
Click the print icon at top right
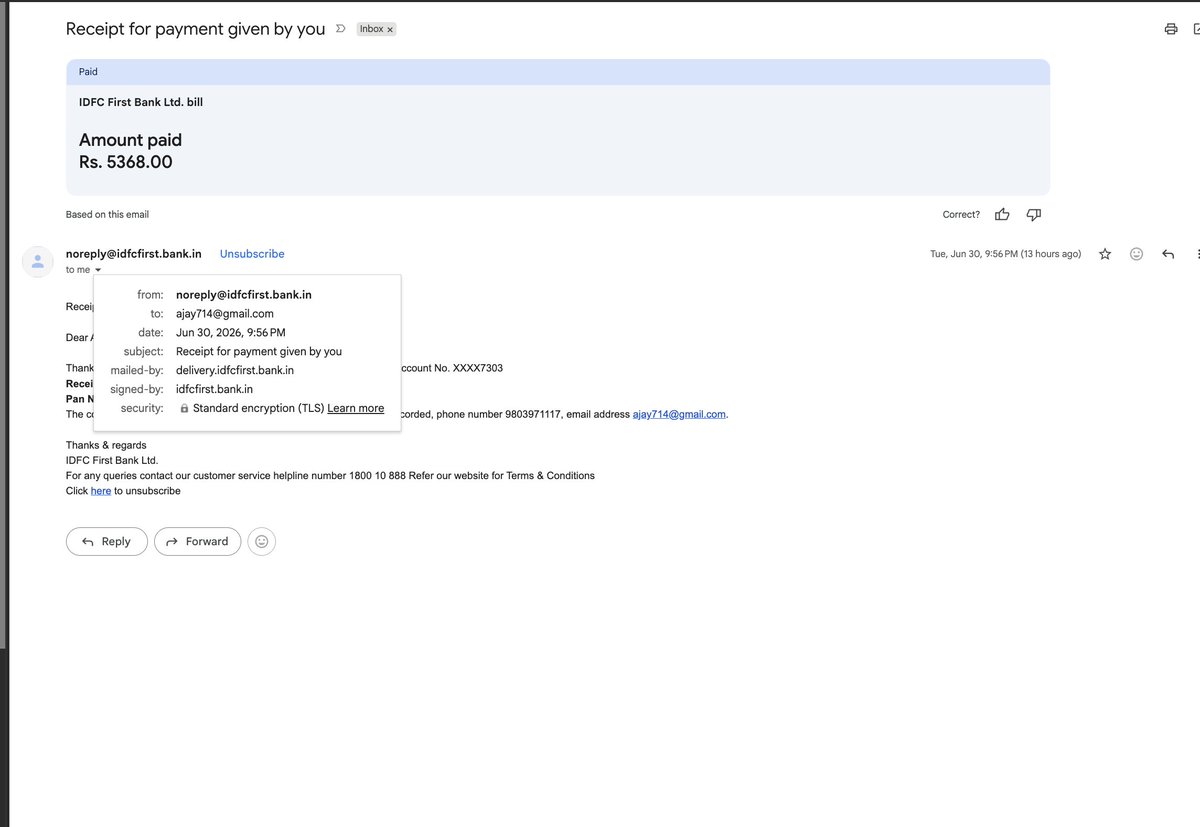click(1171, 29)
